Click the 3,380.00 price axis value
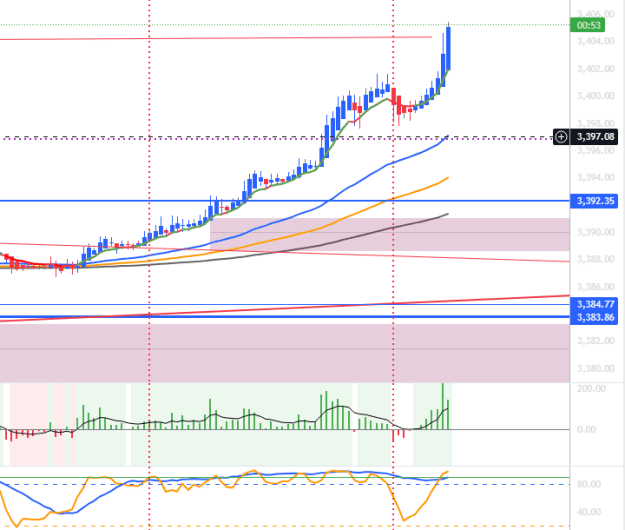 tap(596, 368)
